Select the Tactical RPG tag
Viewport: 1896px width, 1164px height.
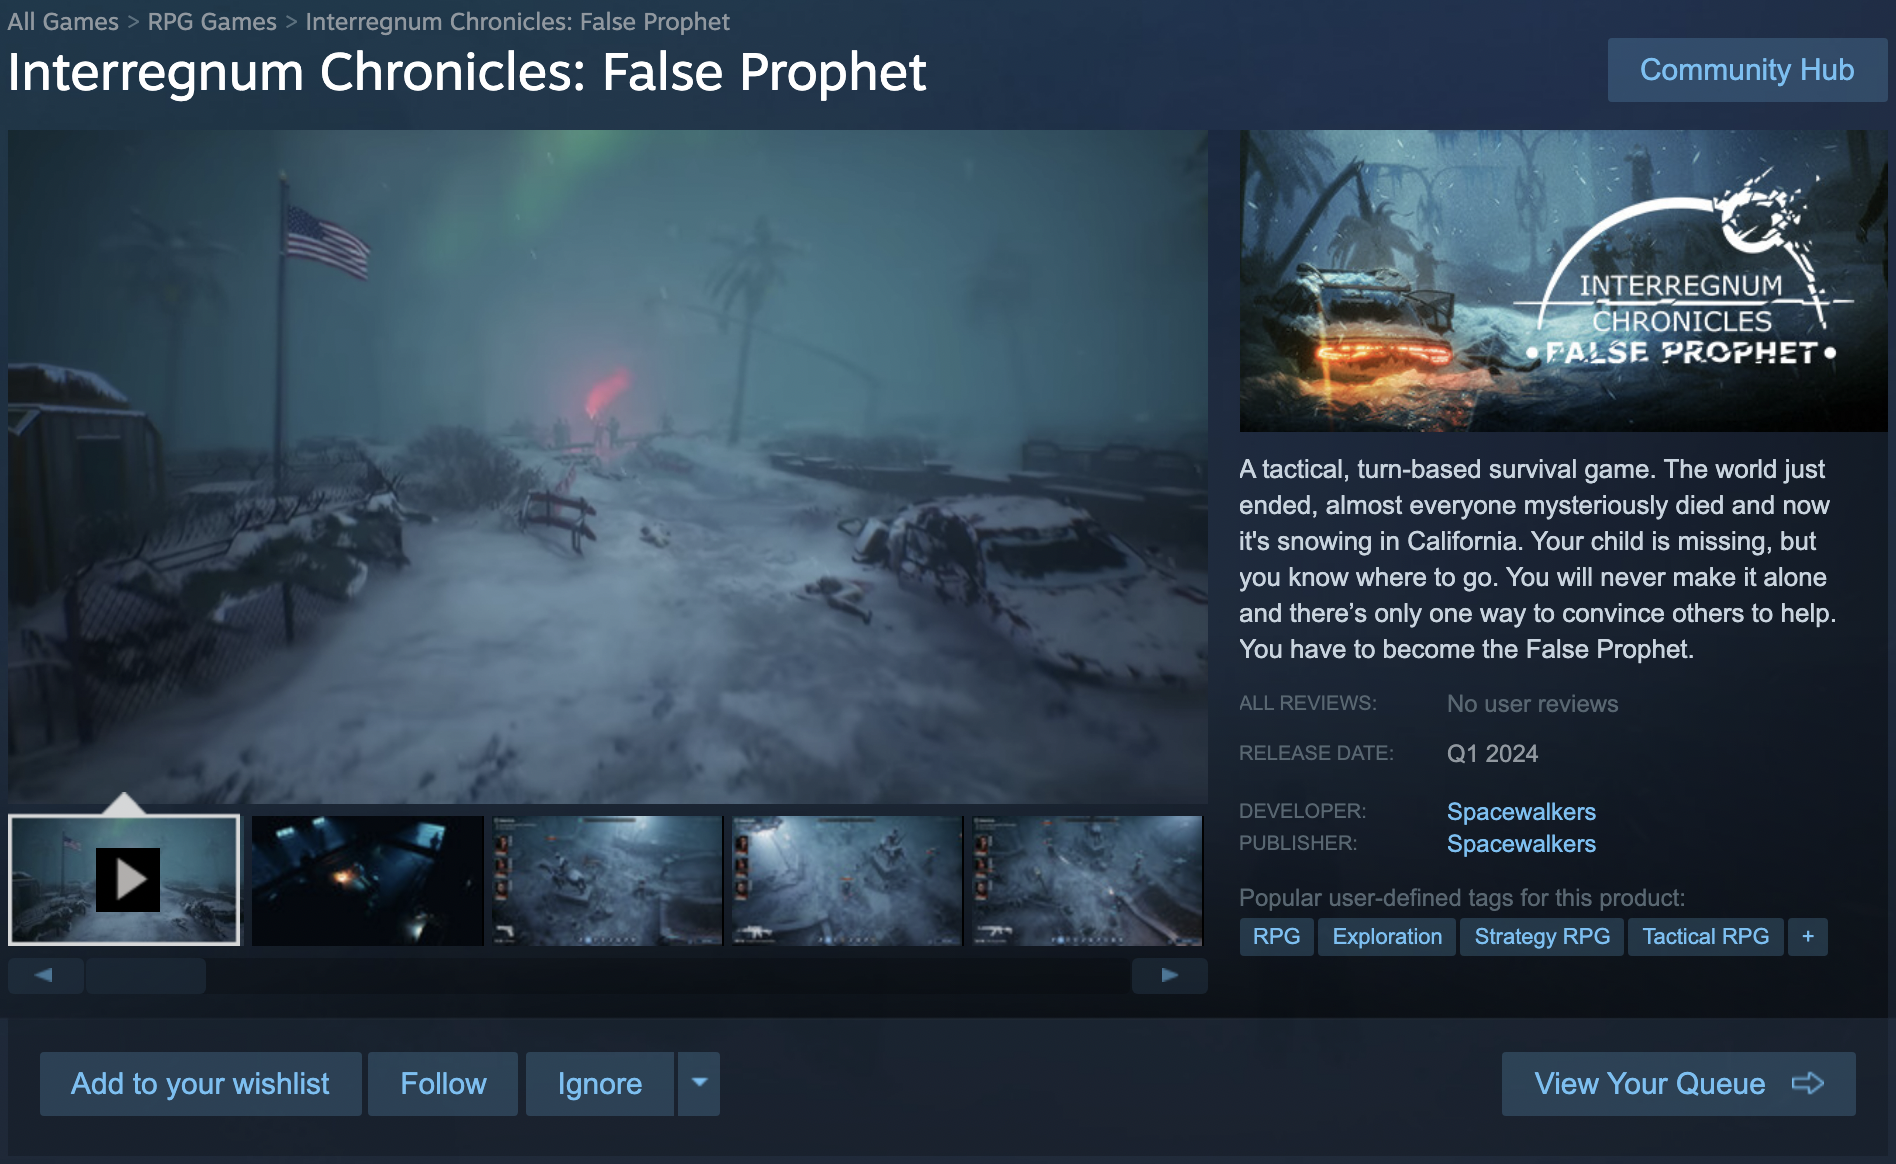coord(1705,937)
